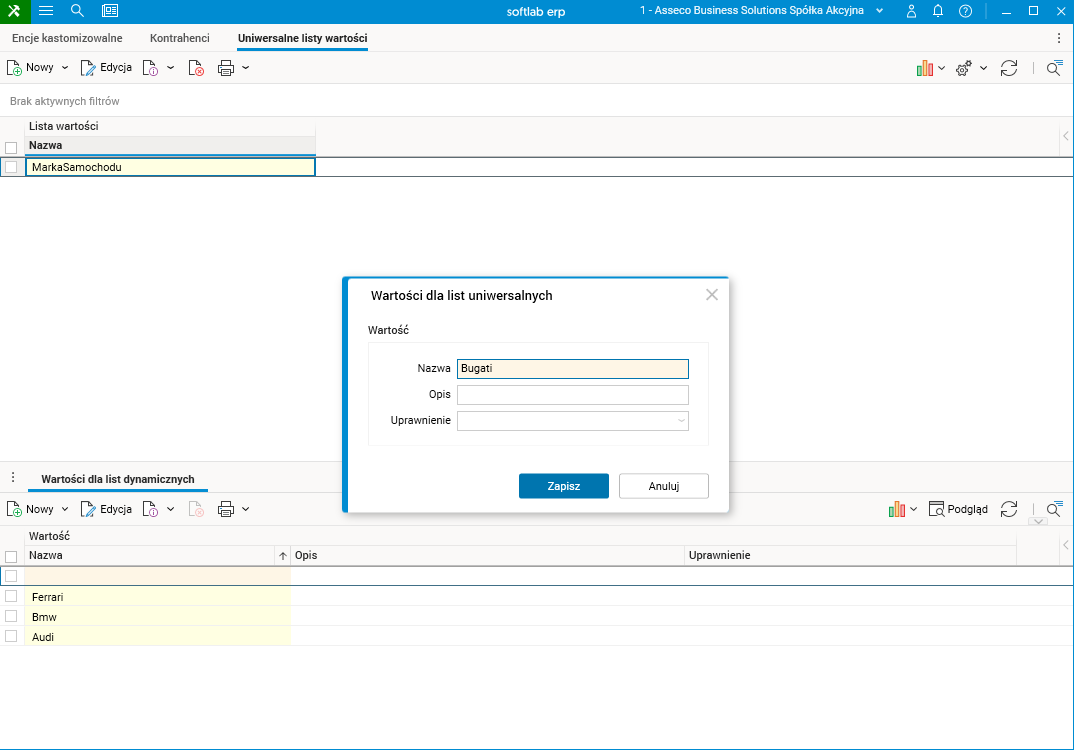Click Edycja in the lower toolbar

(106, 510)
